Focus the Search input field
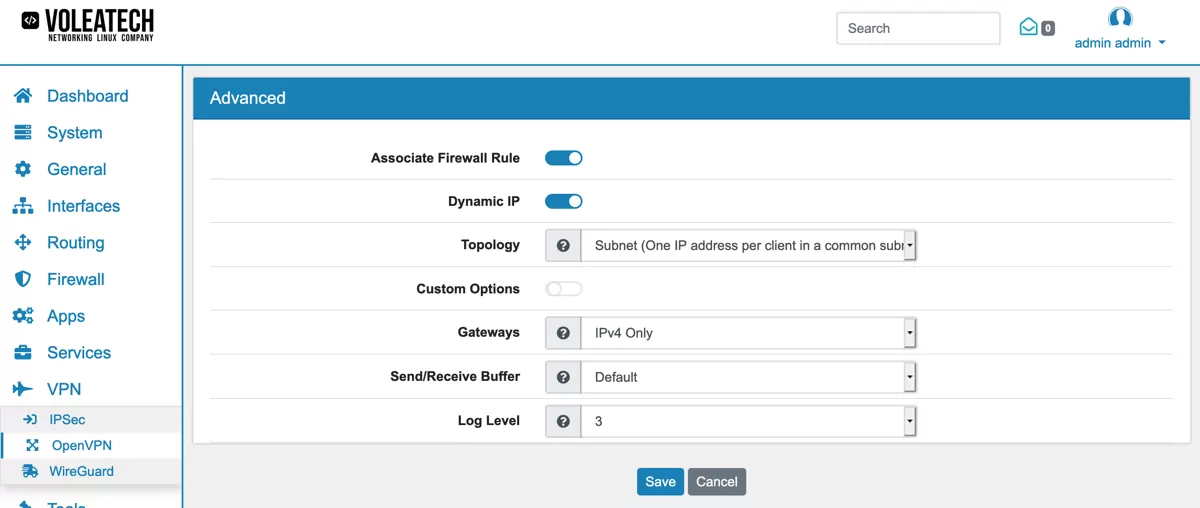Image resolution: width=1200 pixels, height=508 pixels. pos(918,28)
